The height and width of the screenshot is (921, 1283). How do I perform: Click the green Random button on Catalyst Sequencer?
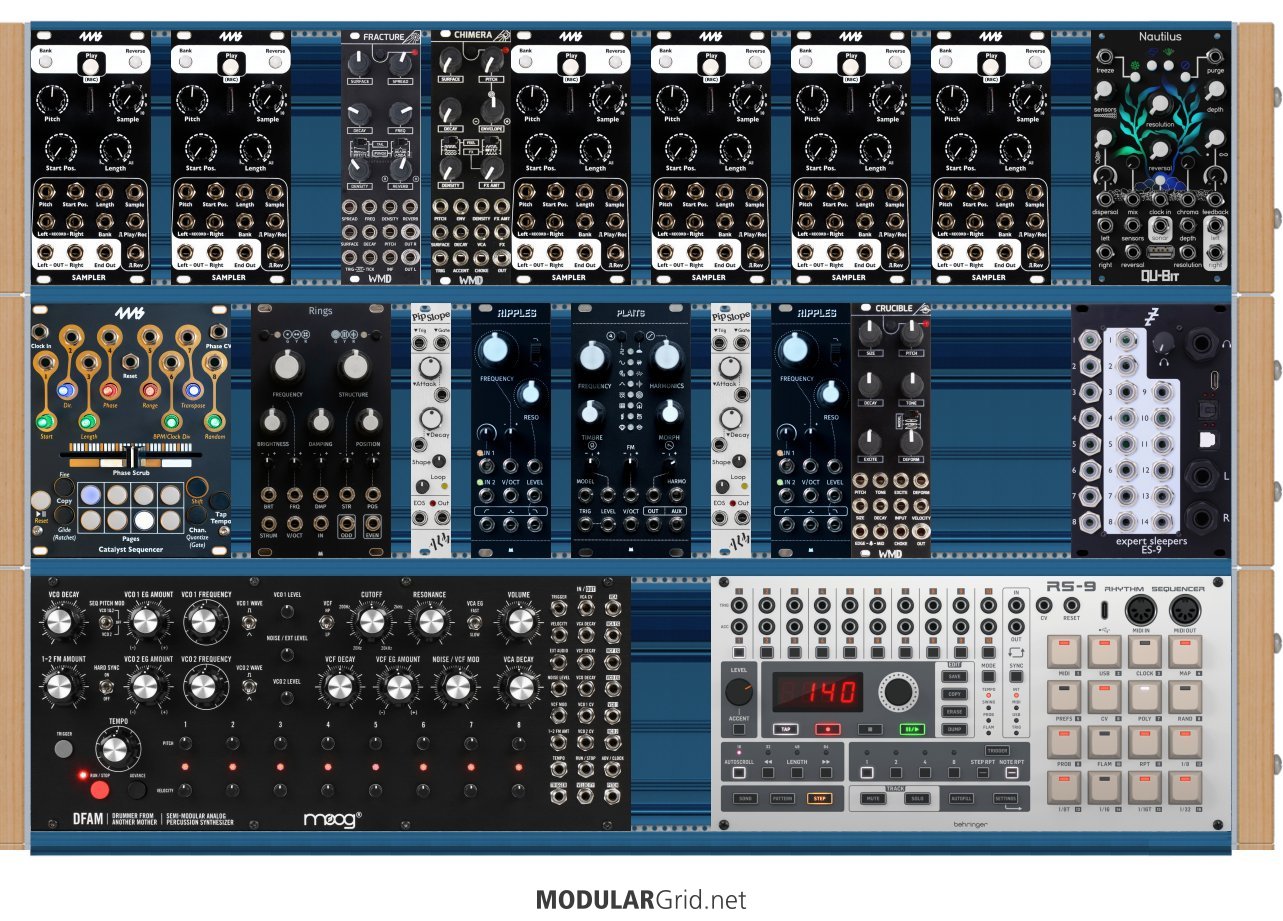tap(215, 421)
